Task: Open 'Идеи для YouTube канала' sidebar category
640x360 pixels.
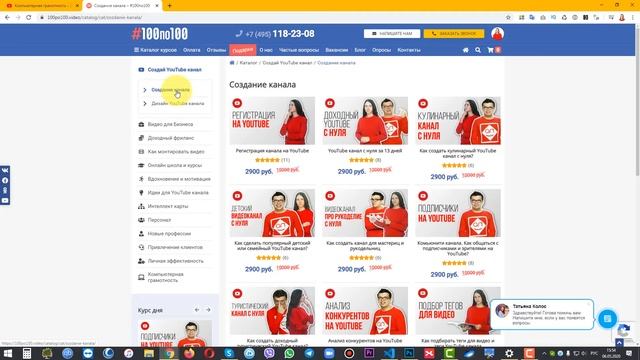Action: click(178, 193)
